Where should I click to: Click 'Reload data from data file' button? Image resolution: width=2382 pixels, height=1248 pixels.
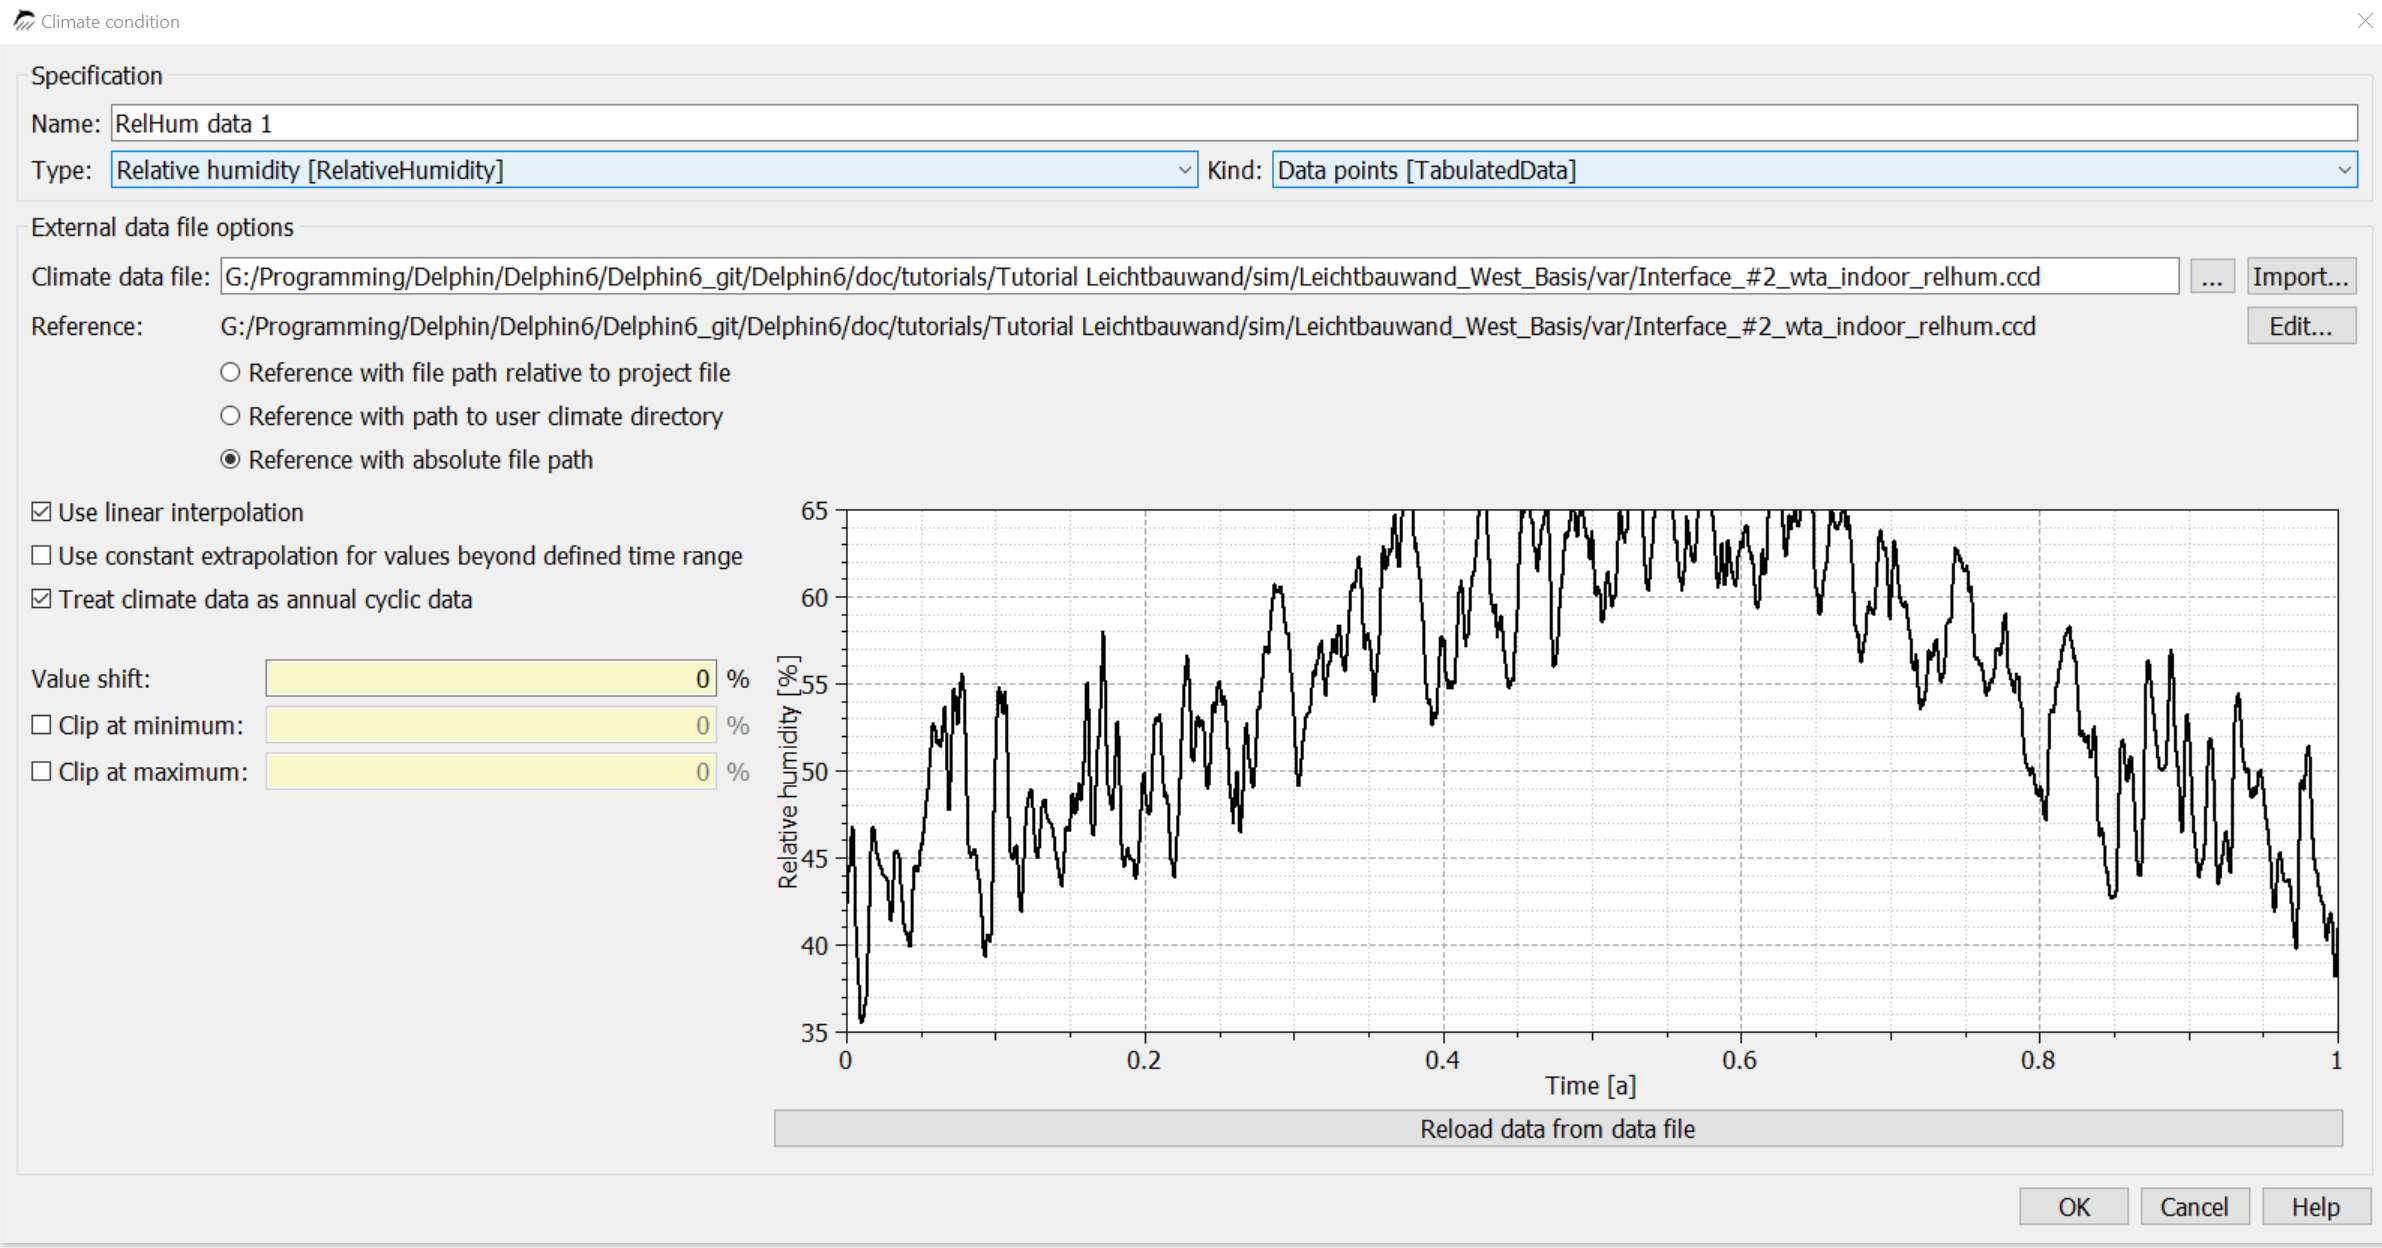pos(1558,1129)
